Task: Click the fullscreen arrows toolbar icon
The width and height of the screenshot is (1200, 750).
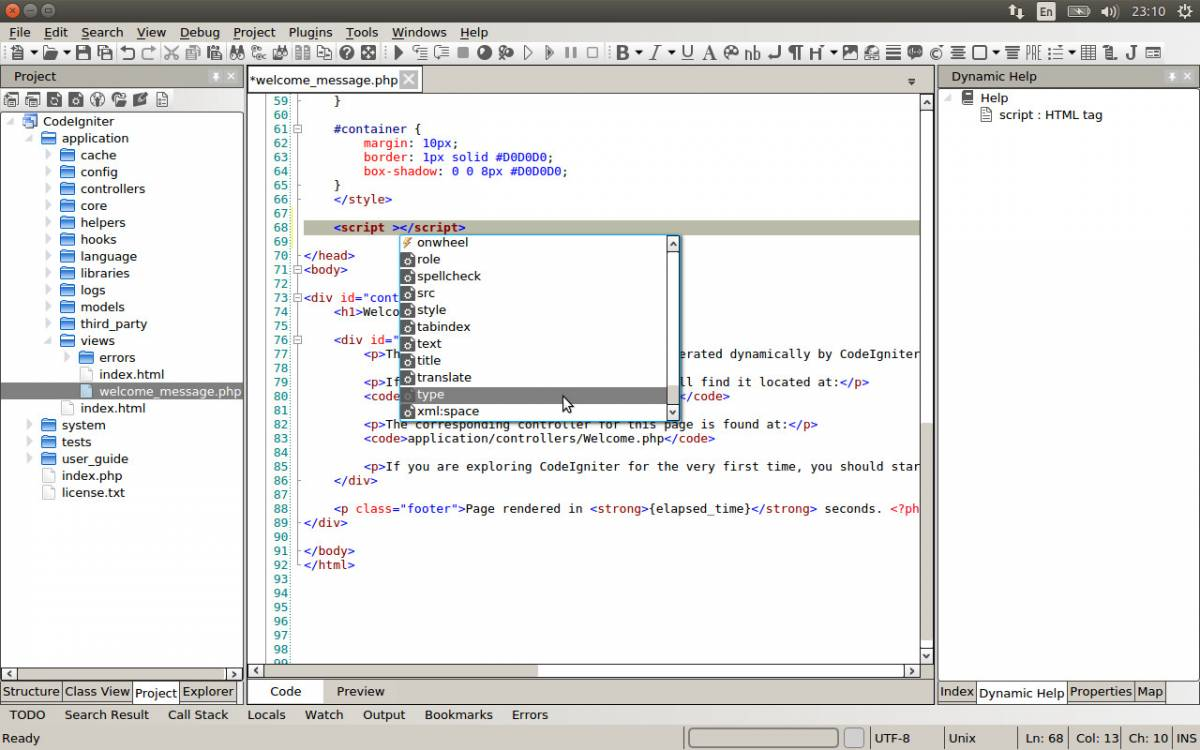Action: pos(368,52)
